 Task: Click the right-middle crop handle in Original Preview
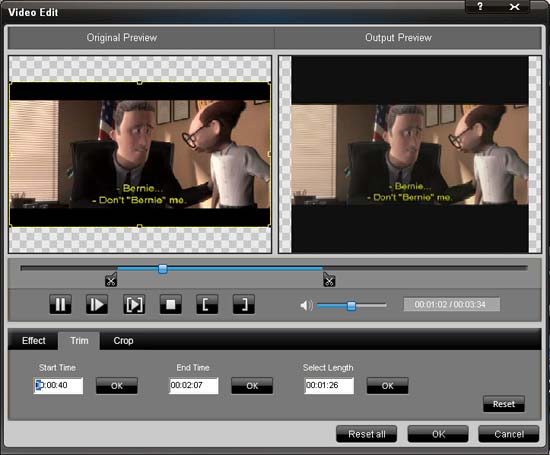(270, 154)
